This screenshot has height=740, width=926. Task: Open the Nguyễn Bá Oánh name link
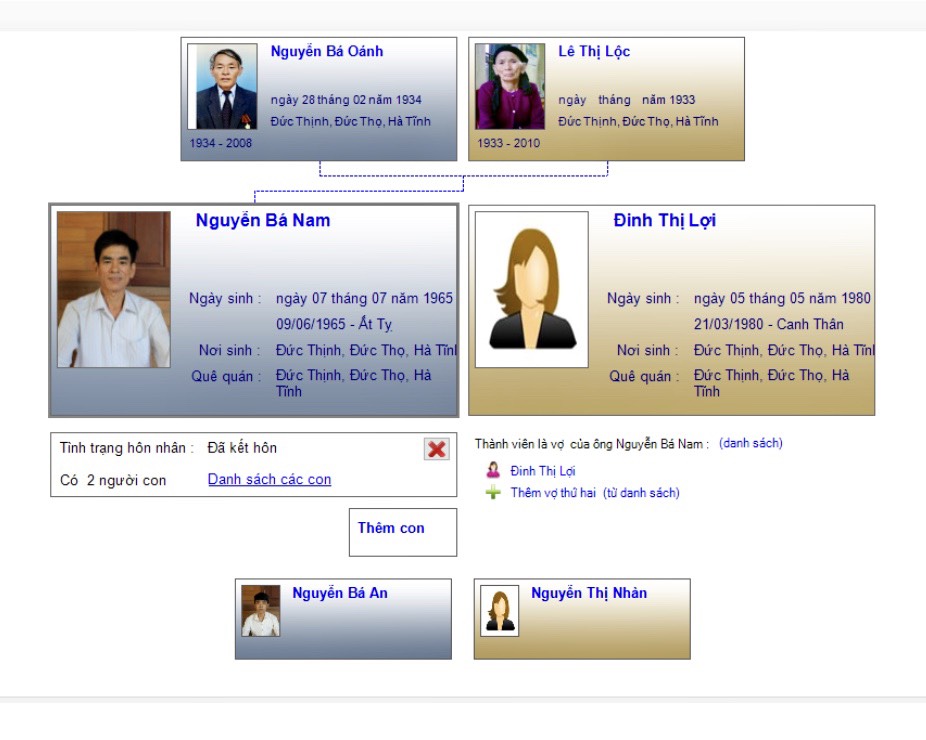coord(327,51)
